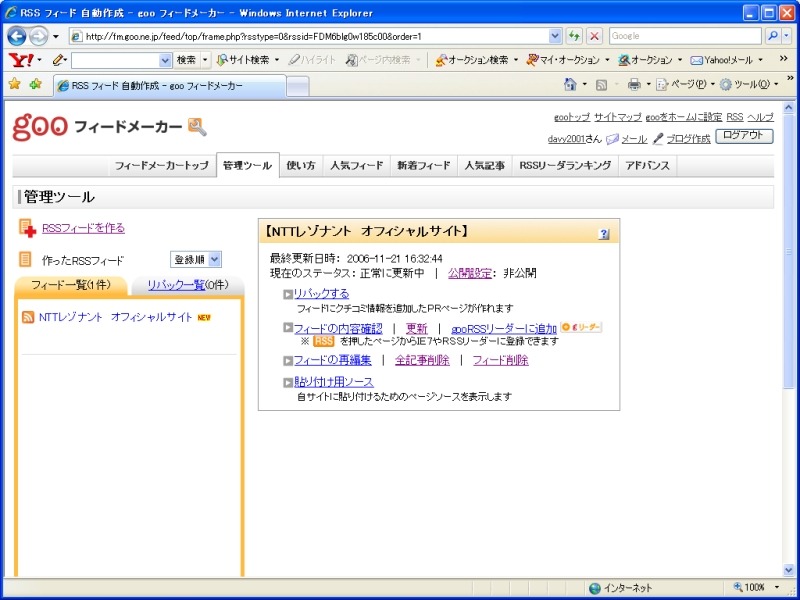Click the ログアウト button

click(744, 136)
